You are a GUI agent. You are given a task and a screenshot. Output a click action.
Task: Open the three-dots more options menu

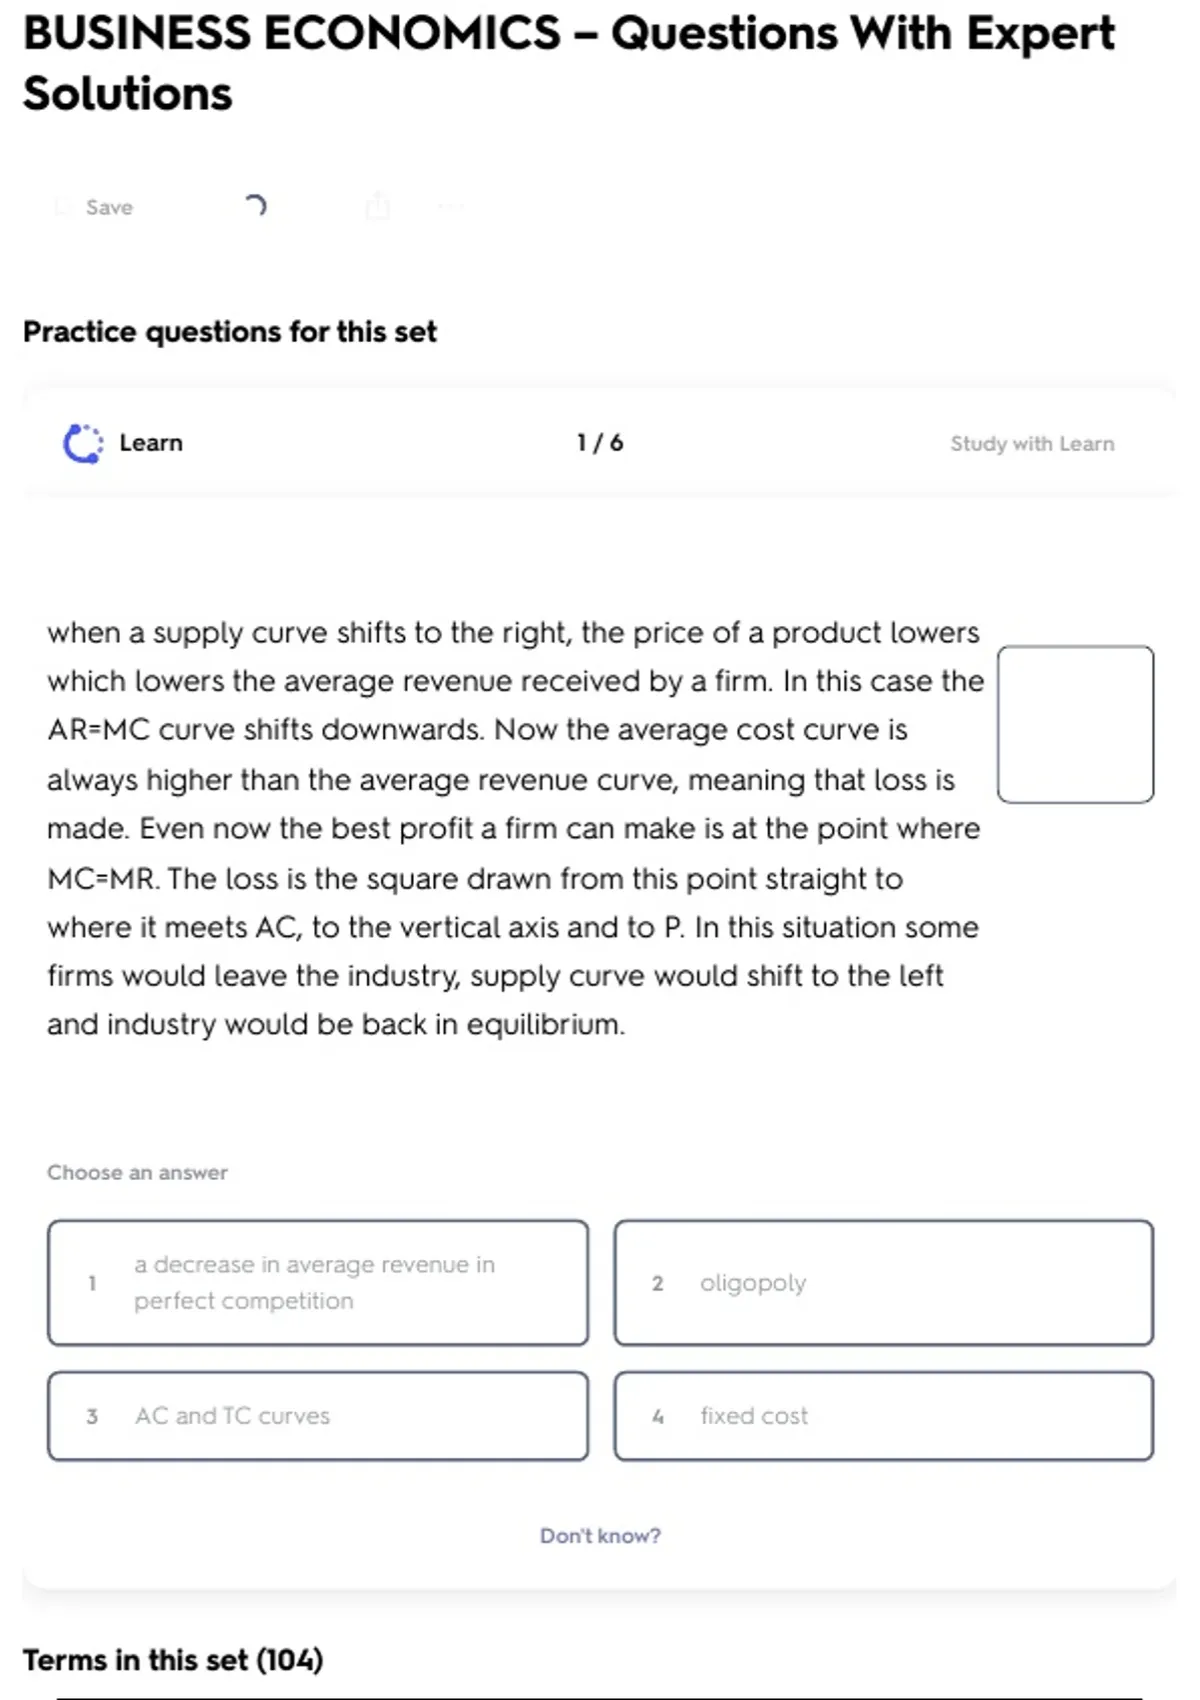click(x=450, y=207)
